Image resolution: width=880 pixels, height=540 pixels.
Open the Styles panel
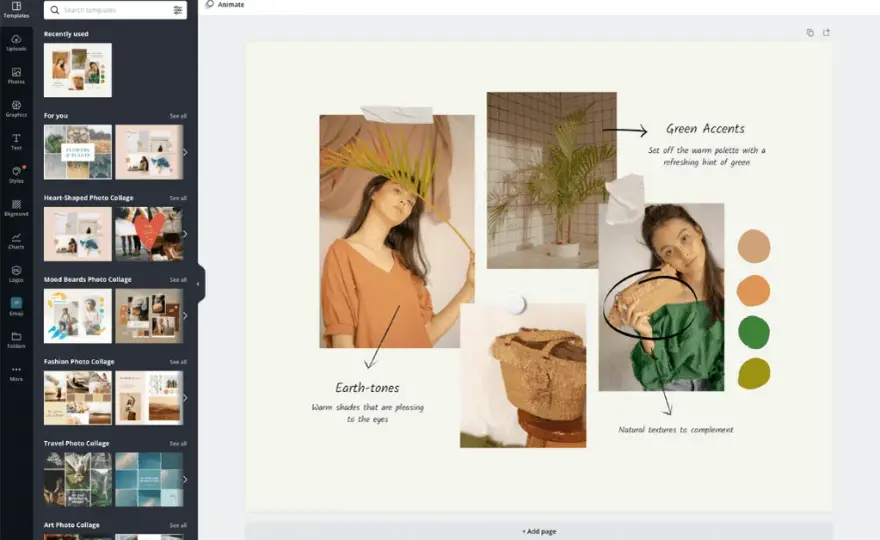click(x=16, y=175)
